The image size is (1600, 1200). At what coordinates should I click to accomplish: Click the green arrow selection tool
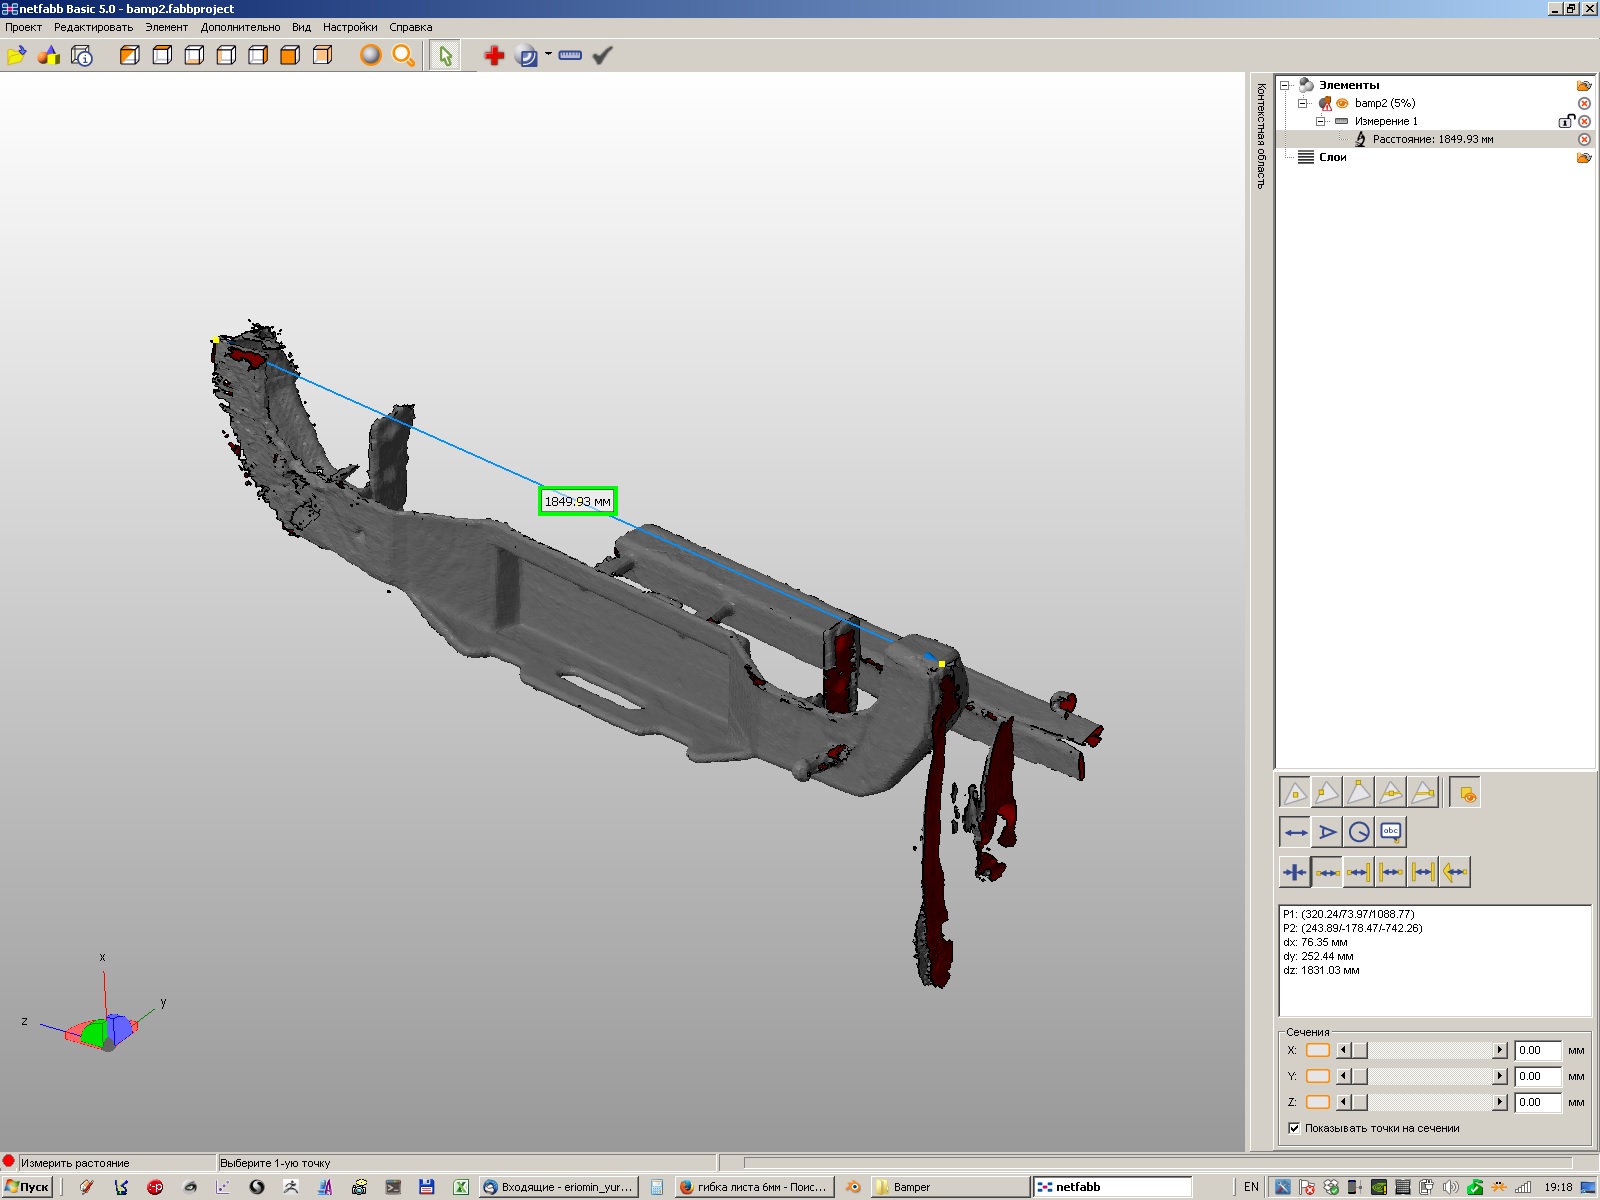click(x=446, y=56)
